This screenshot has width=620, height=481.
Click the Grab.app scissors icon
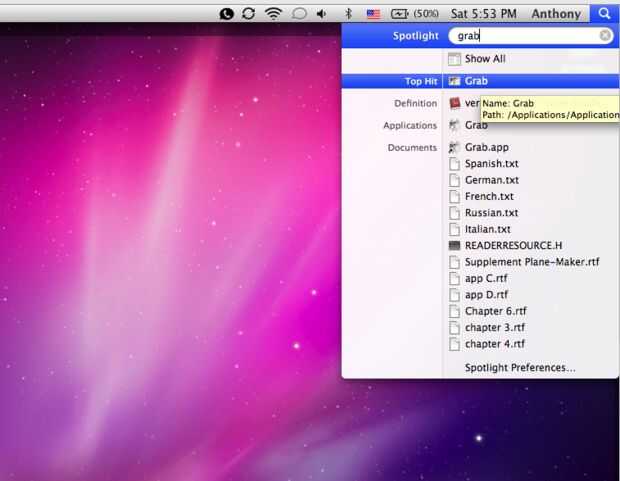pyautogui.click(x=454, y=148)
